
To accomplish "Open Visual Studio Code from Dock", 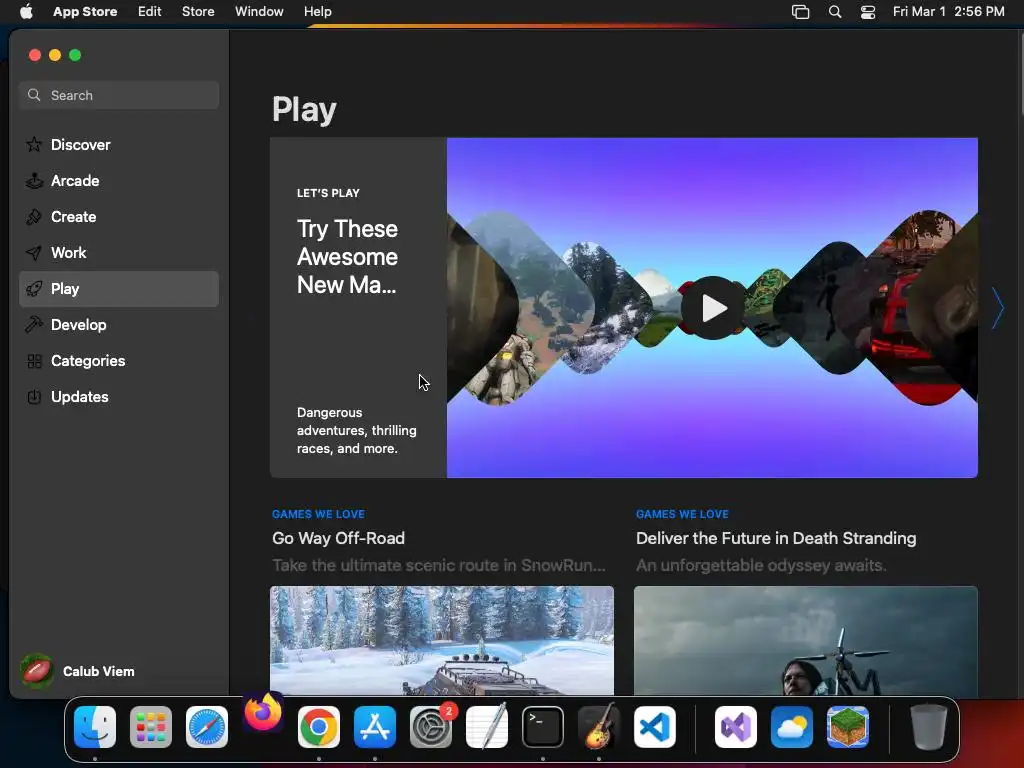I will [655, 726].
